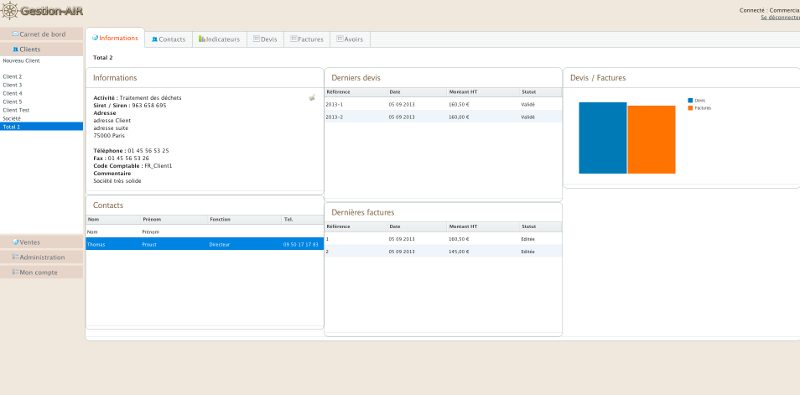The height and width of the screenshot is (395, 800).
Task: Open the Devis tab
Action: click(x=265, y=39)
